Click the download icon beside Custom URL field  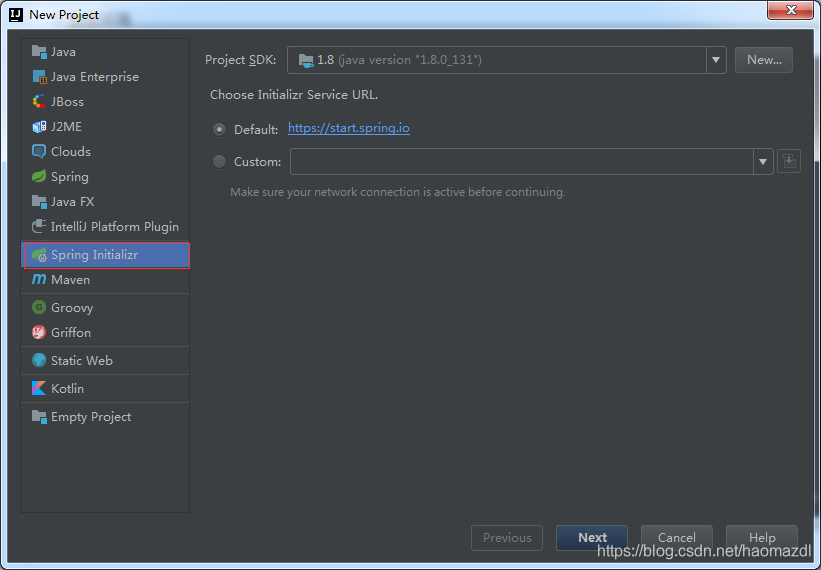coord(789,161)
